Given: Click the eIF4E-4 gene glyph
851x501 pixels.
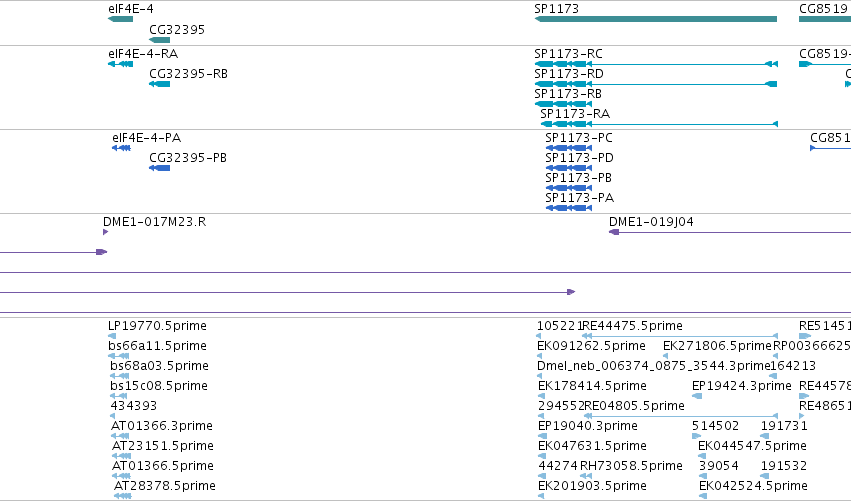Looking at the screenshot, I should click(x=120, y=19).
